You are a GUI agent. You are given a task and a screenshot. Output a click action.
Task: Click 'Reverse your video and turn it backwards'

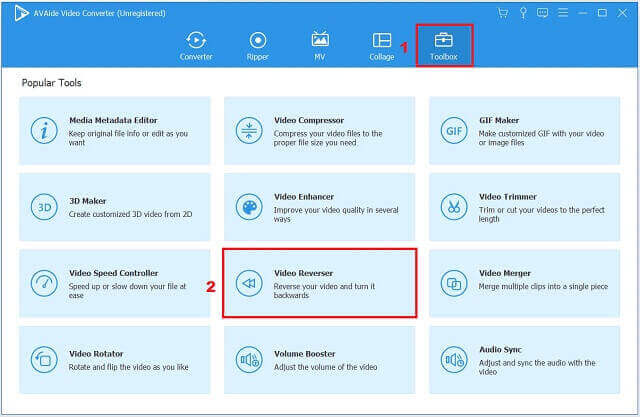(324, 291)
